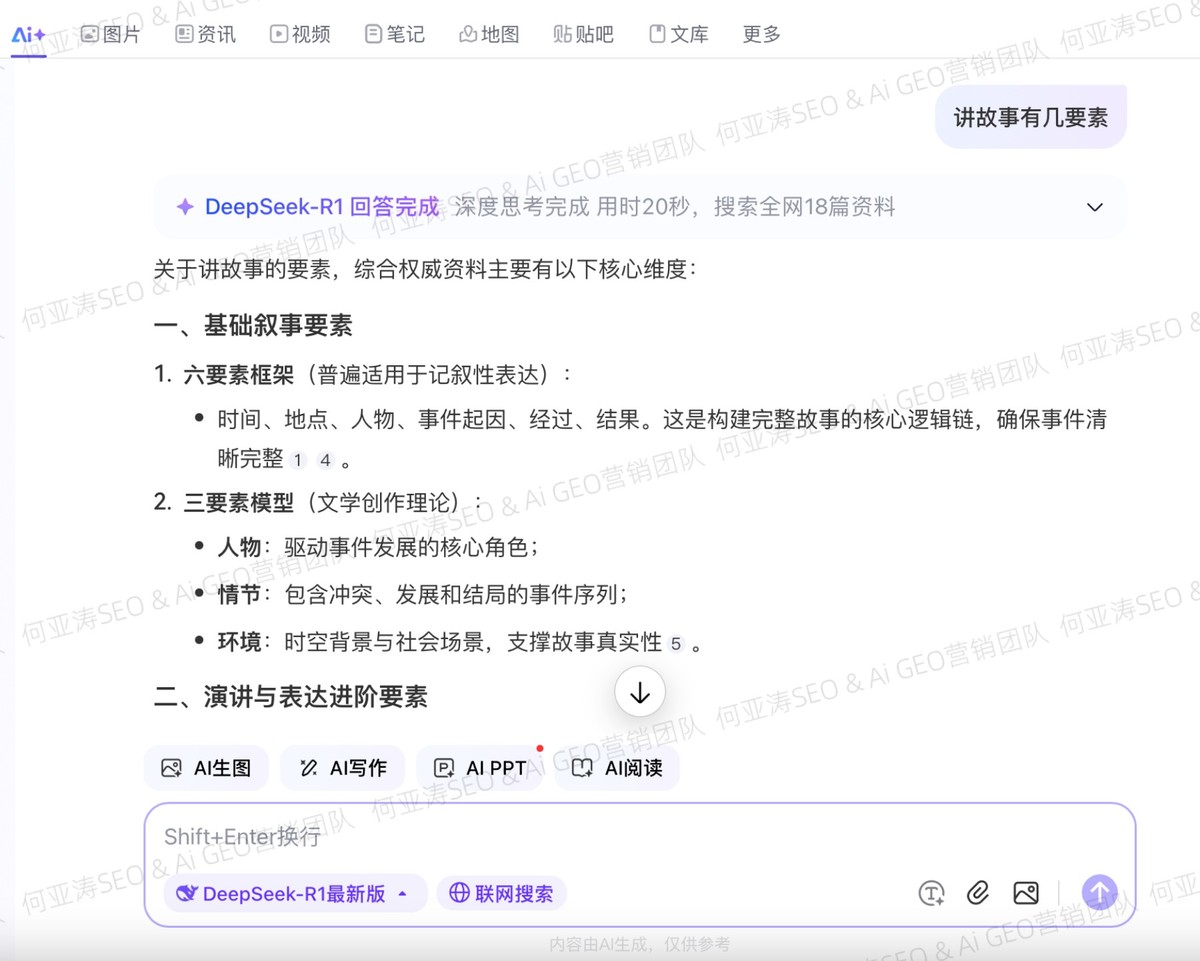Image resolution: width=1200 pixels, height=961 pixels.
Task: Jump to bottom with the down-arrow button
Action: pos(640,691)
